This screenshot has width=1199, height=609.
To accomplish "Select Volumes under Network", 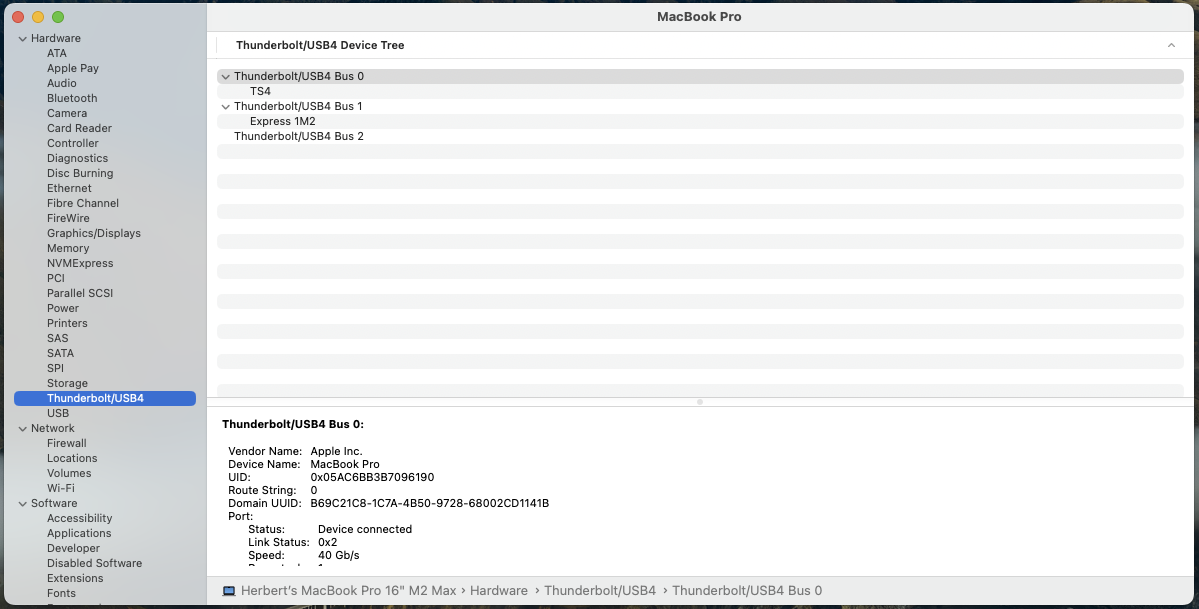I will pyautogui.click(x=69, y=473).
